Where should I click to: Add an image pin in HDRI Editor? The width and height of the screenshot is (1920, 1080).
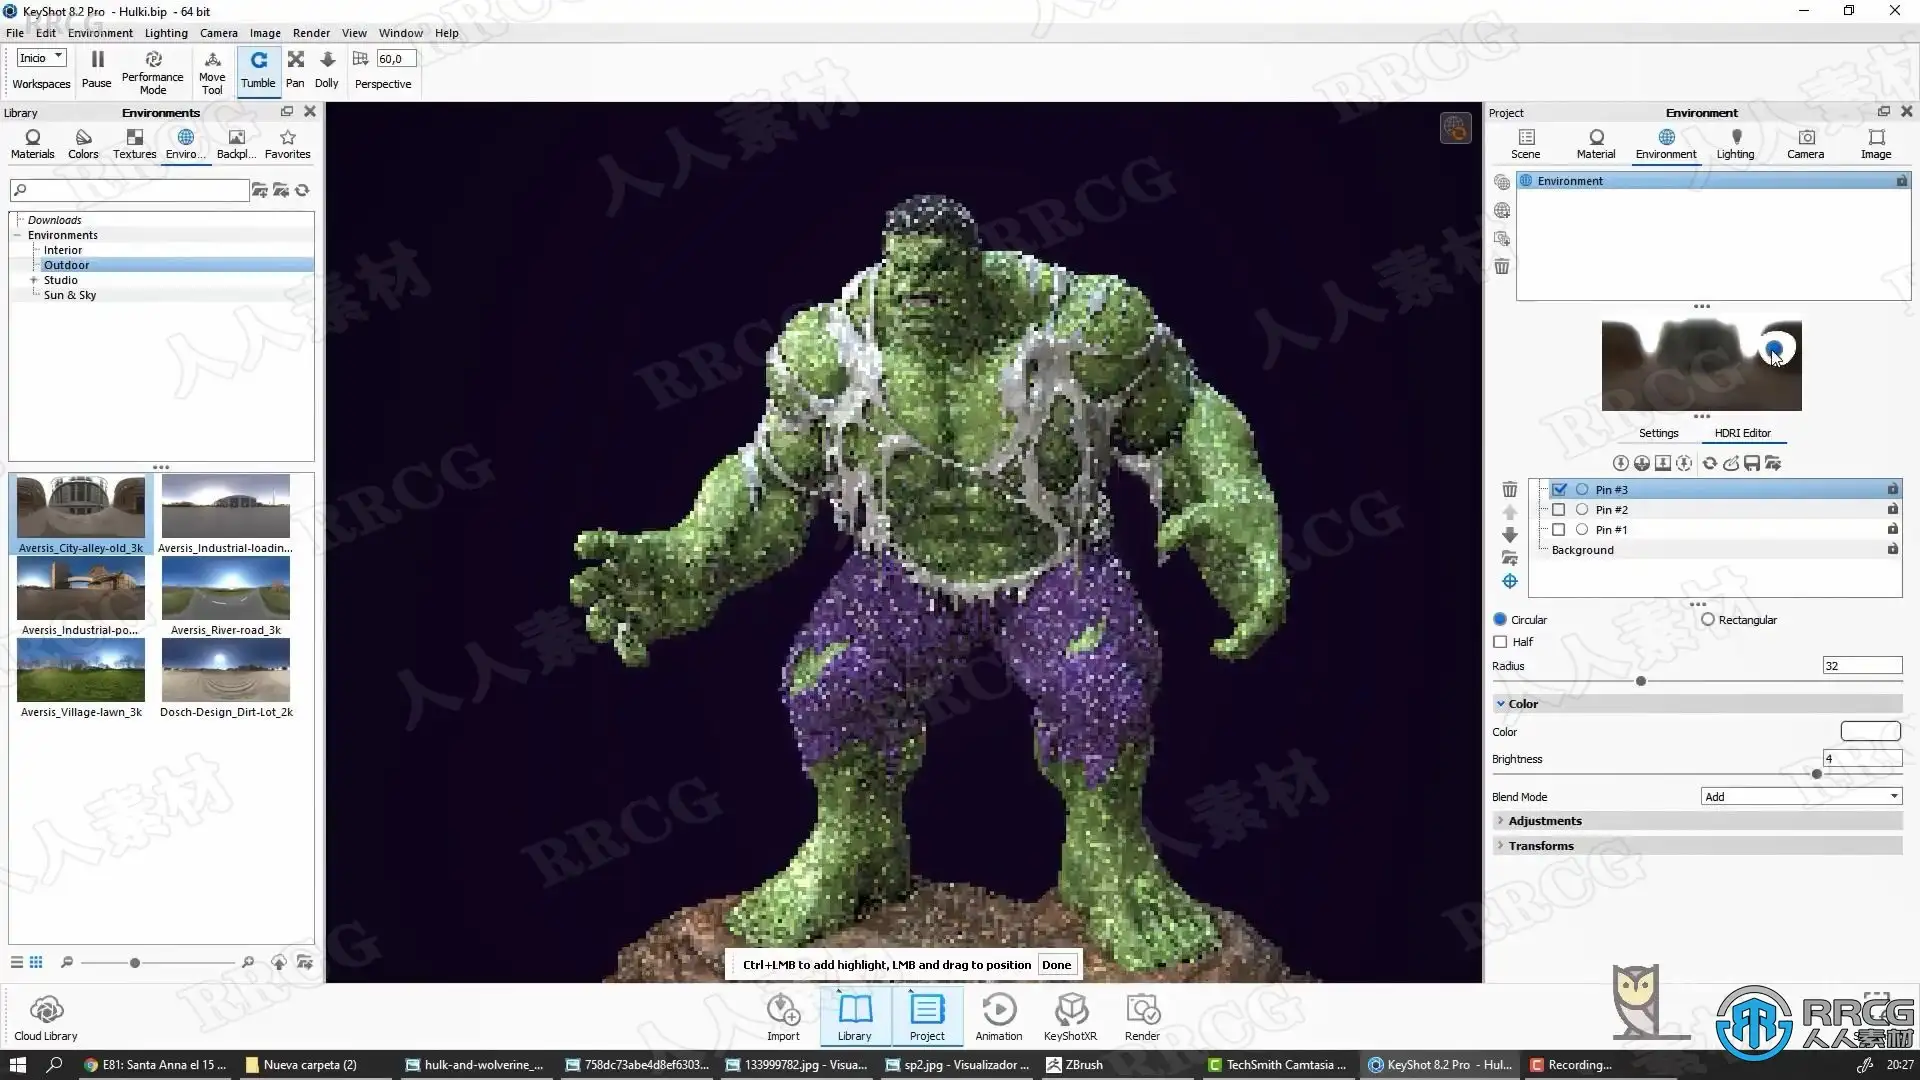click(x=1663, y=463)
